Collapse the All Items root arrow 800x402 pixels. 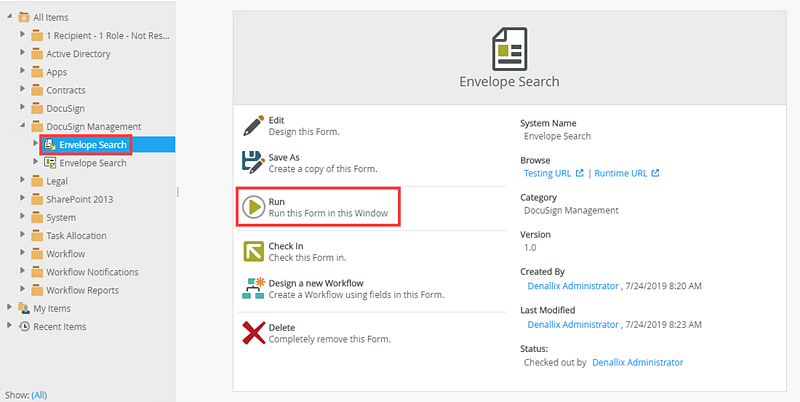pos(10,18)
